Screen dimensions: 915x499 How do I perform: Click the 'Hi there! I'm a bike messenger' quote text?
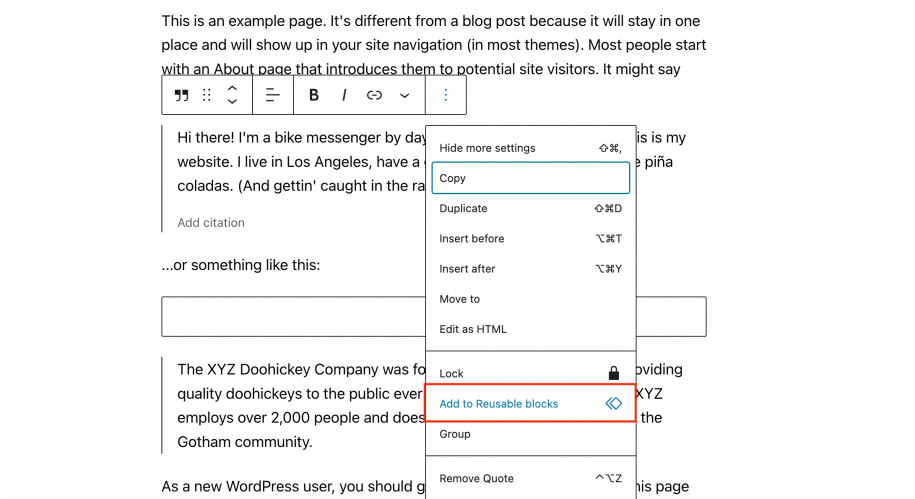tap(301, 162)
